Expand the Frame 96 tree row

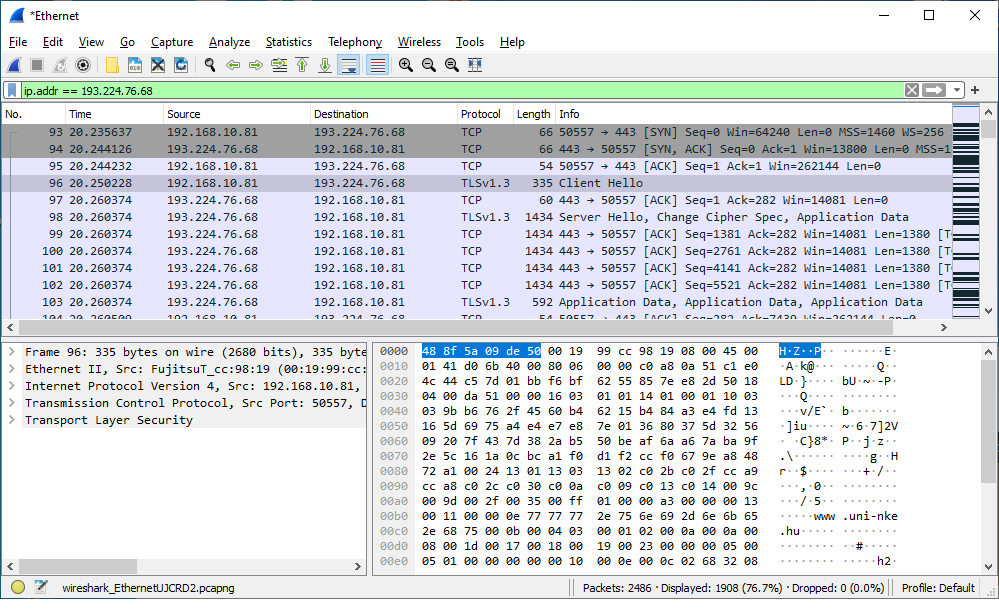[11, 352]
